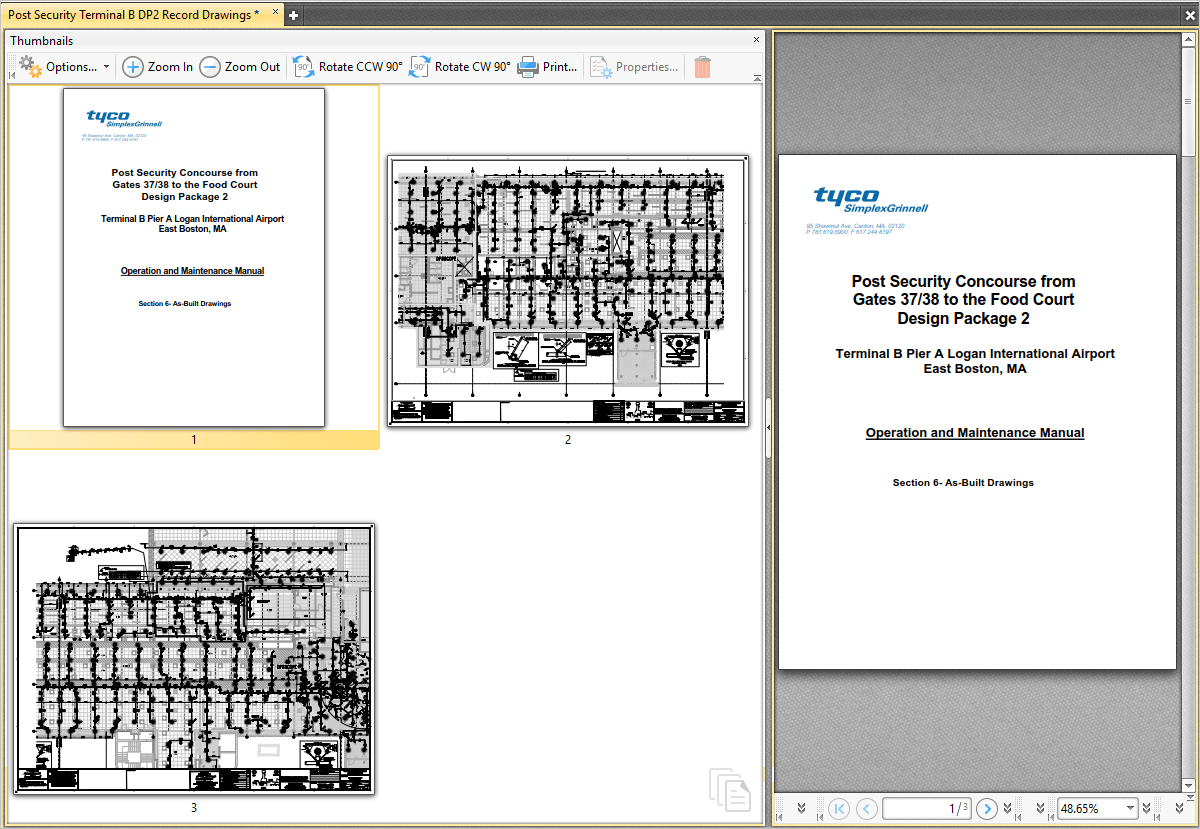
Task: Rotate page CW 90 degrees
Action: [x=419, y=67]
